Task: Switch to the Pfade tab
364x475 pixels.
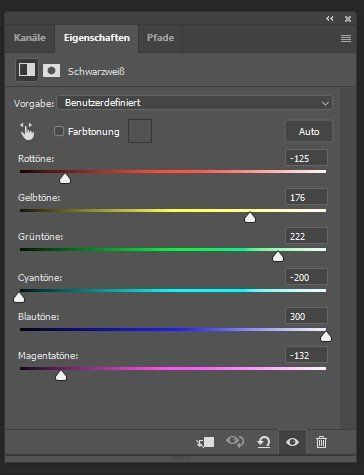Action: click(x=160, y=38)
